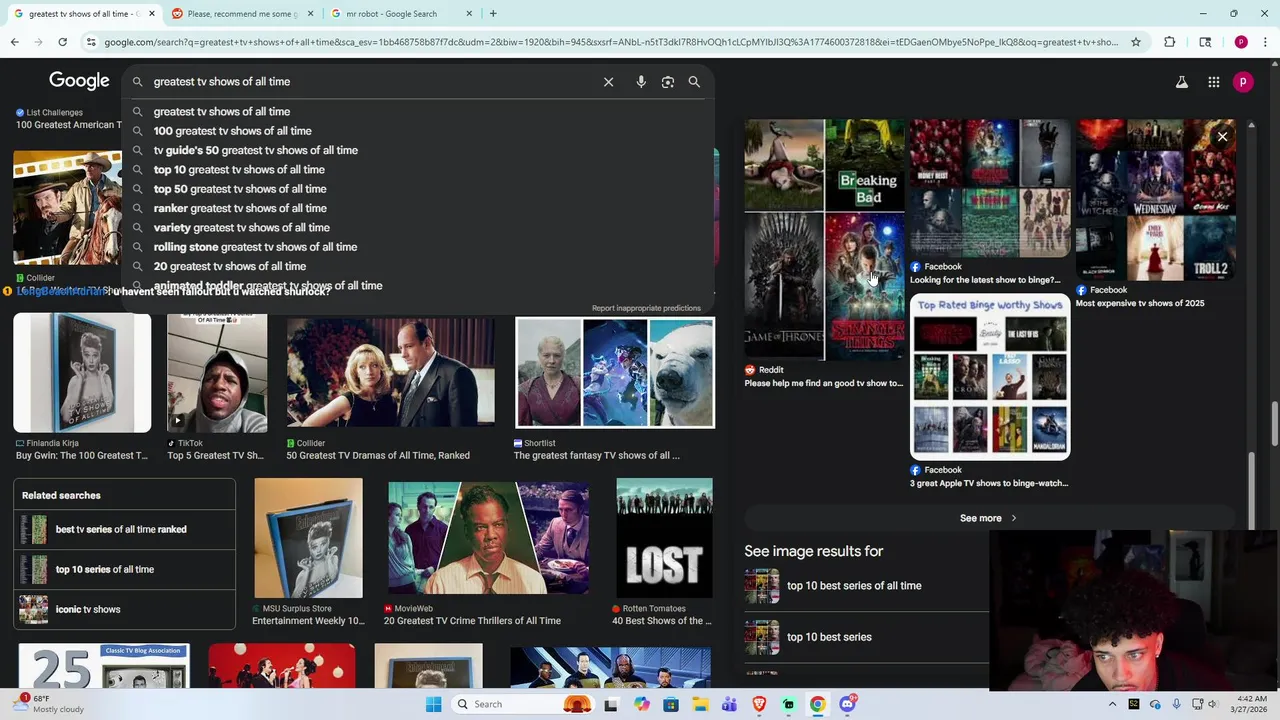Viewport: 1280px width, 720px height.
Task: Open Chrome profile in toolbar
Action: tap(1241, 42)
